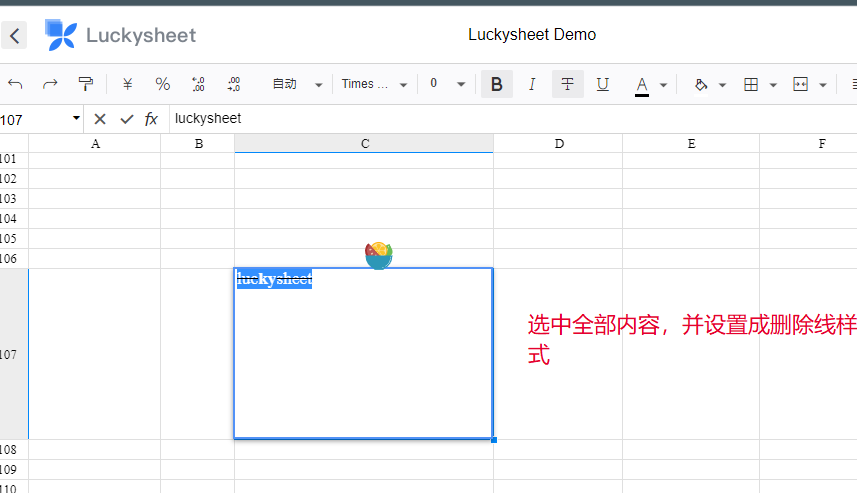Select column C header
The image size is (857, 493).
pyautogui.click(x=364, y=144)
